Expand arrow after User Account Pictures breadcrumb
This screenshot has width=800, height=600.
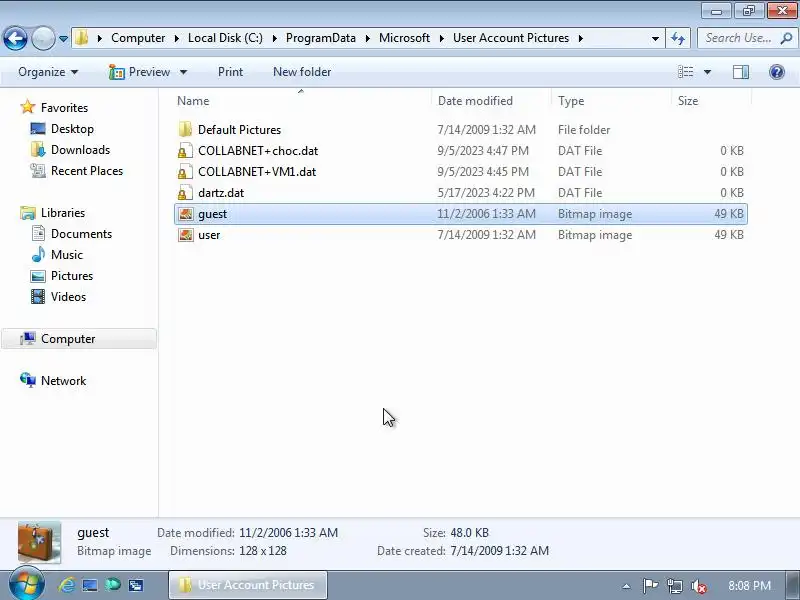point(581,38)
